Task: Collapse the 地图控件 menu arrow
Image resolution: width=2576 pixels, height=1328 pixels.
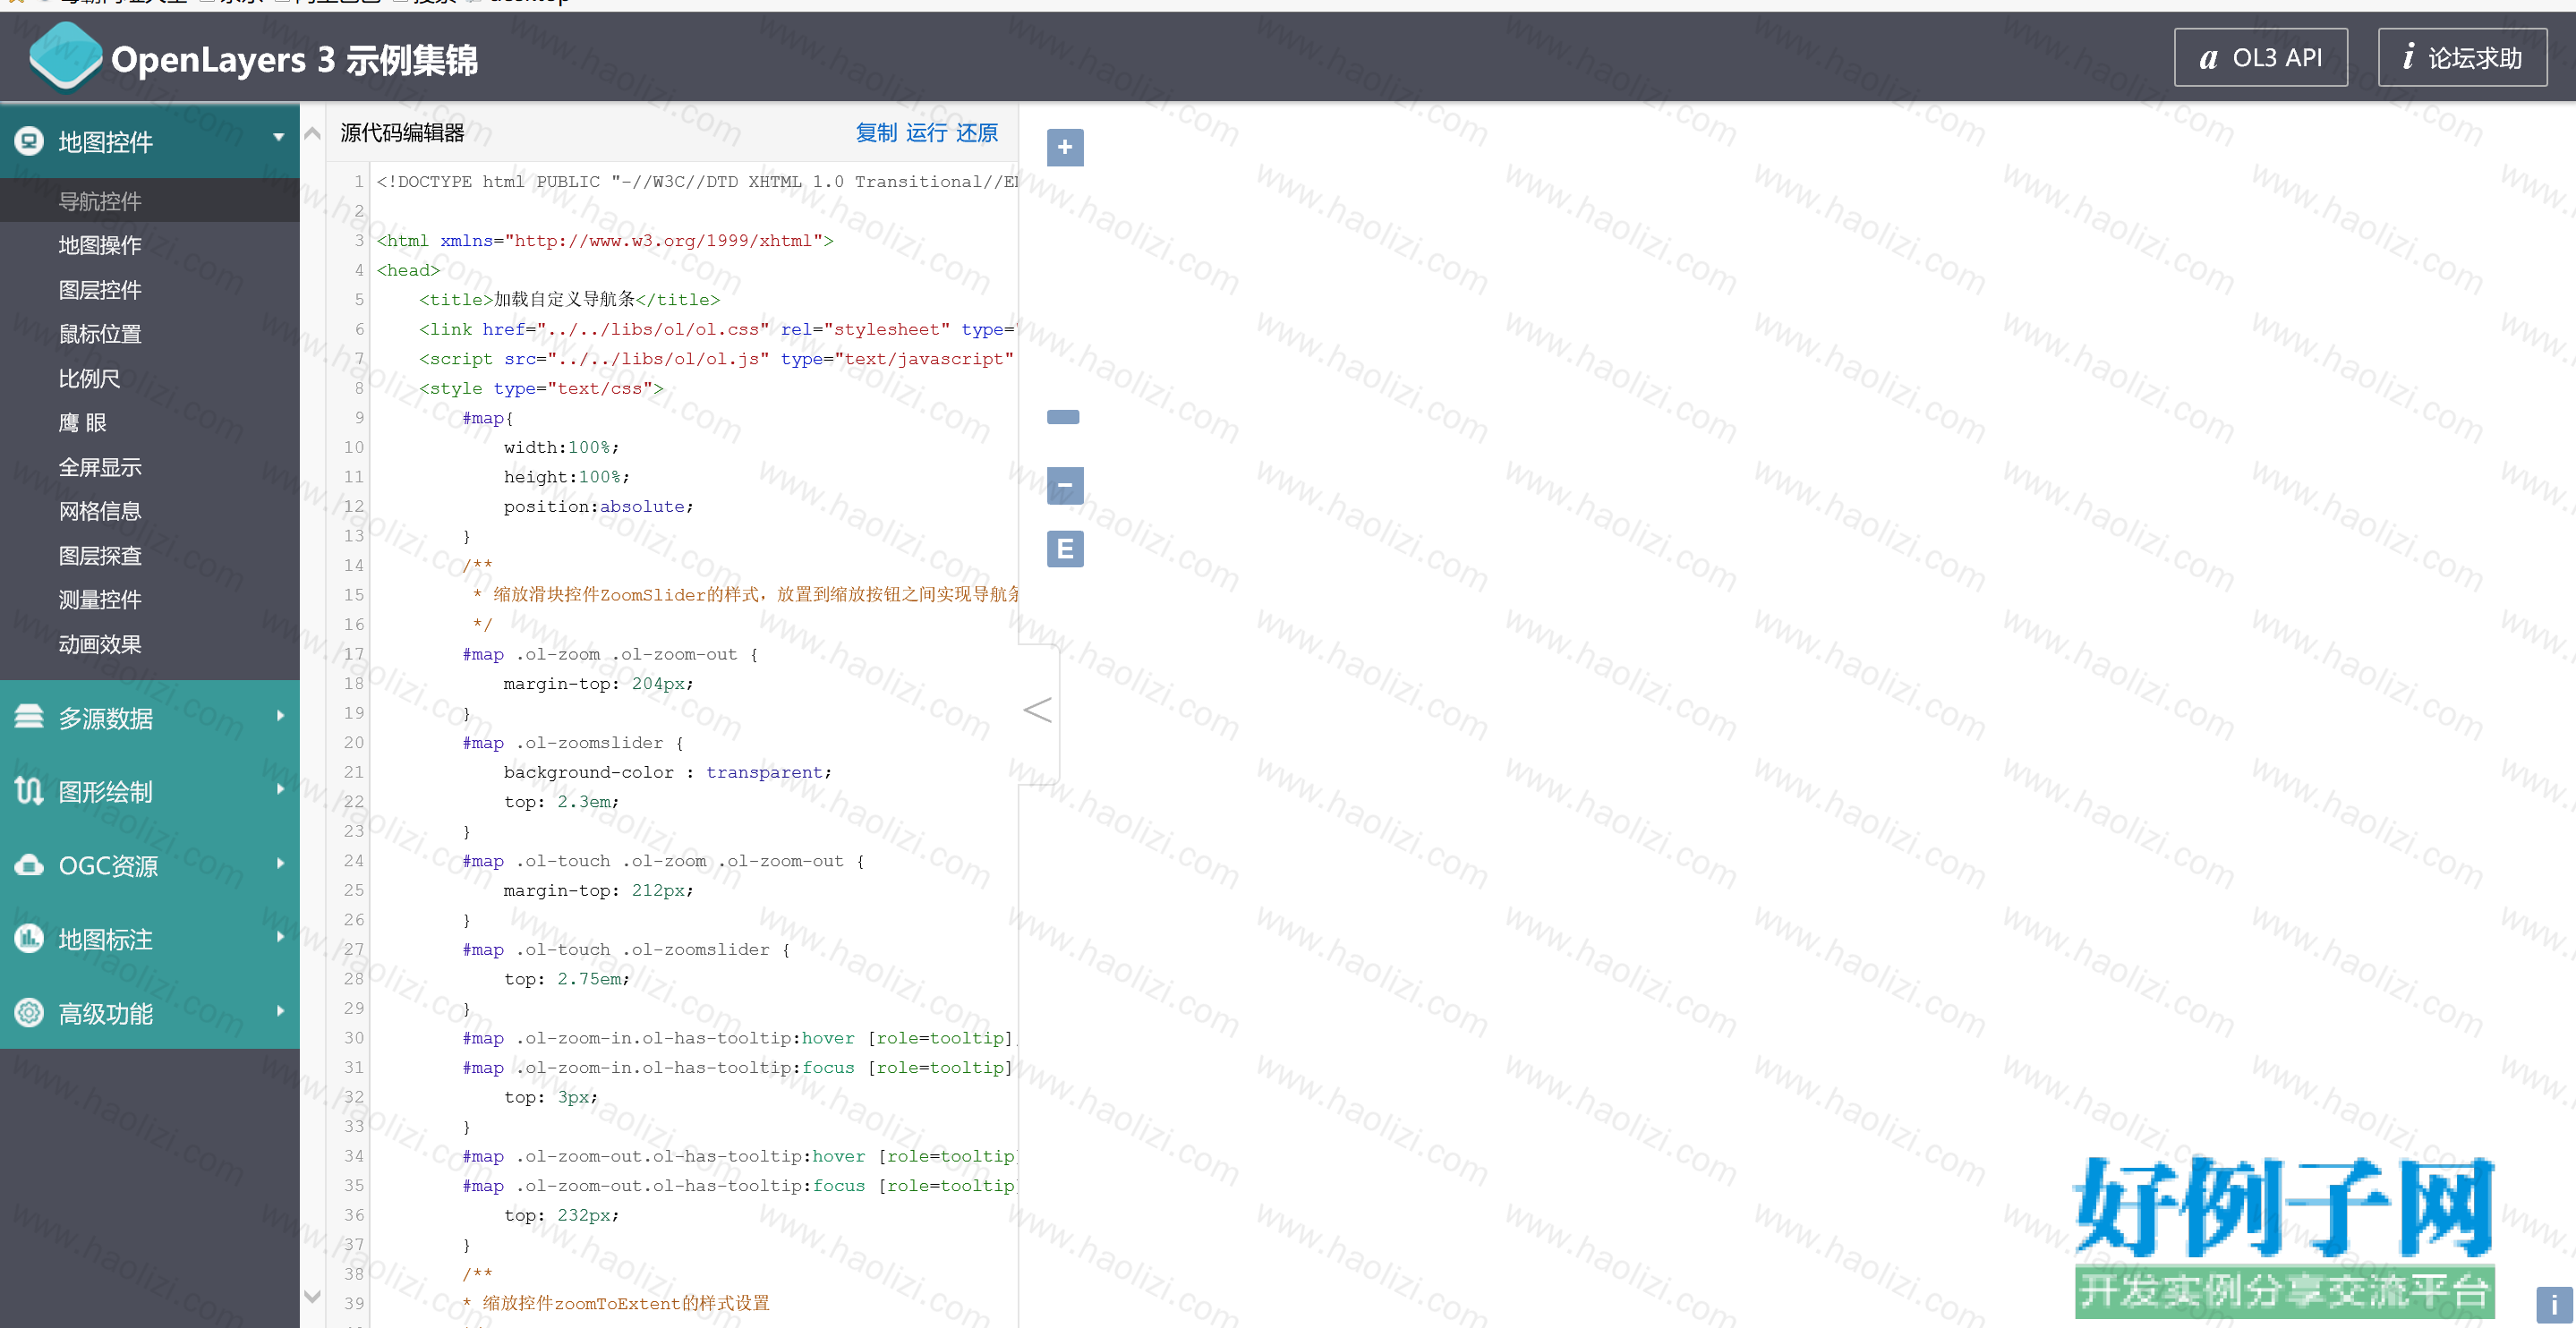Action: coord(279,138)
